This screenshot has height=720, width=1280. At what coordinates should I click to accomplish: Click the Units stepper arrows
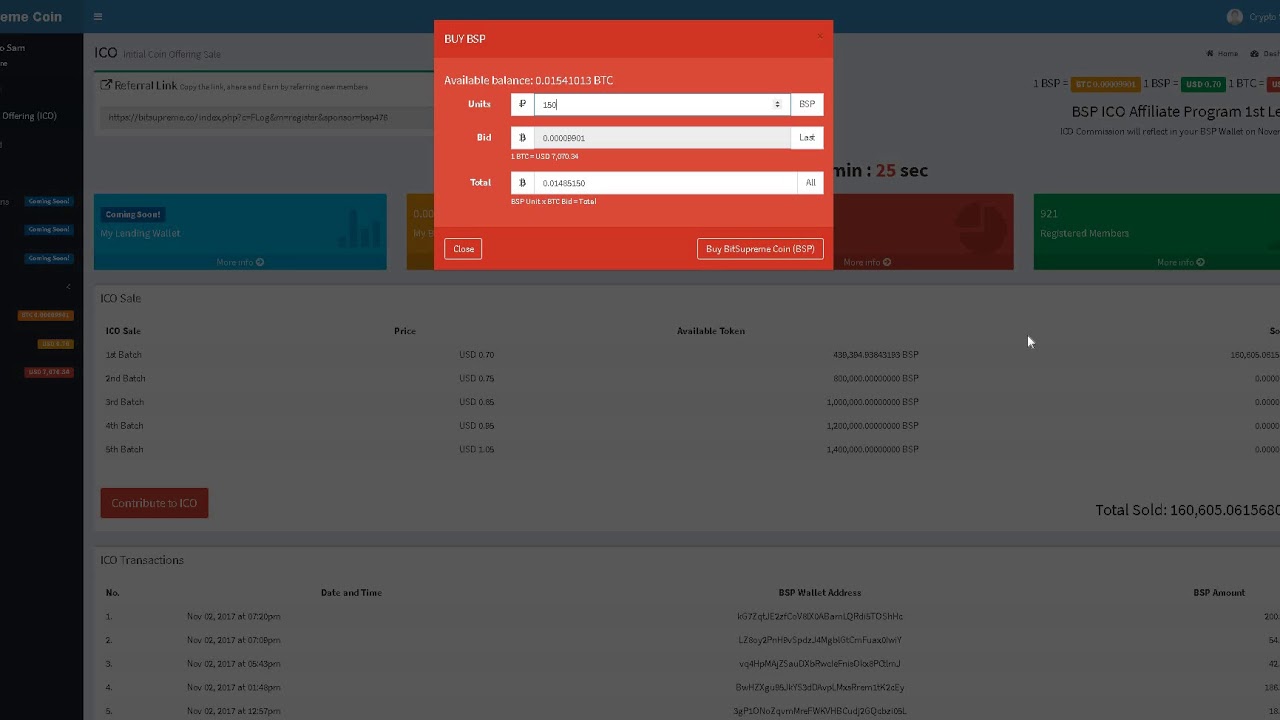click(x=778, y=104)
